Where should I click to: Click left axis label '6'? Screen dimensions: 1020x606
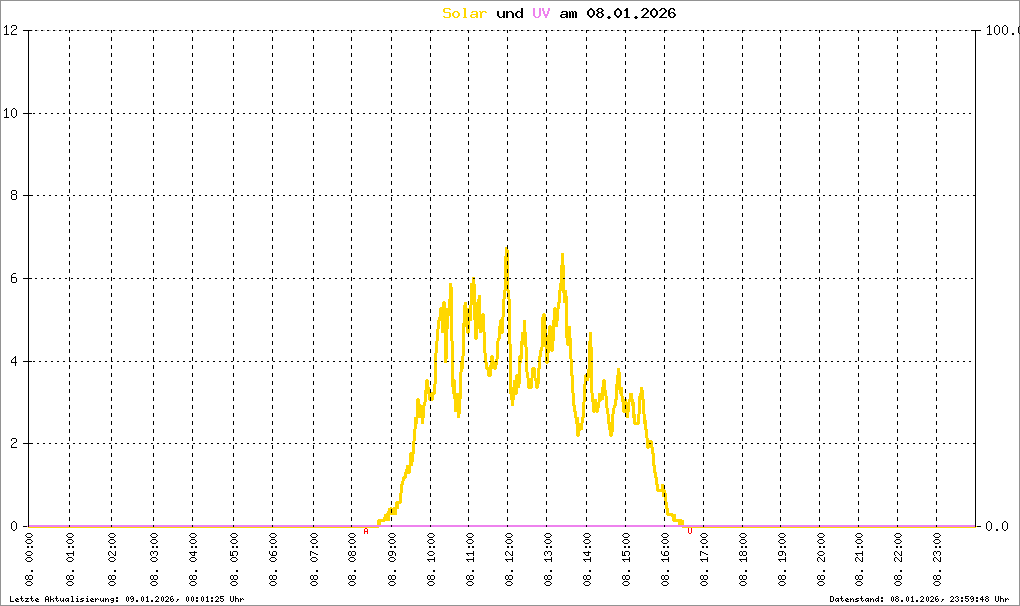point(14,278)
